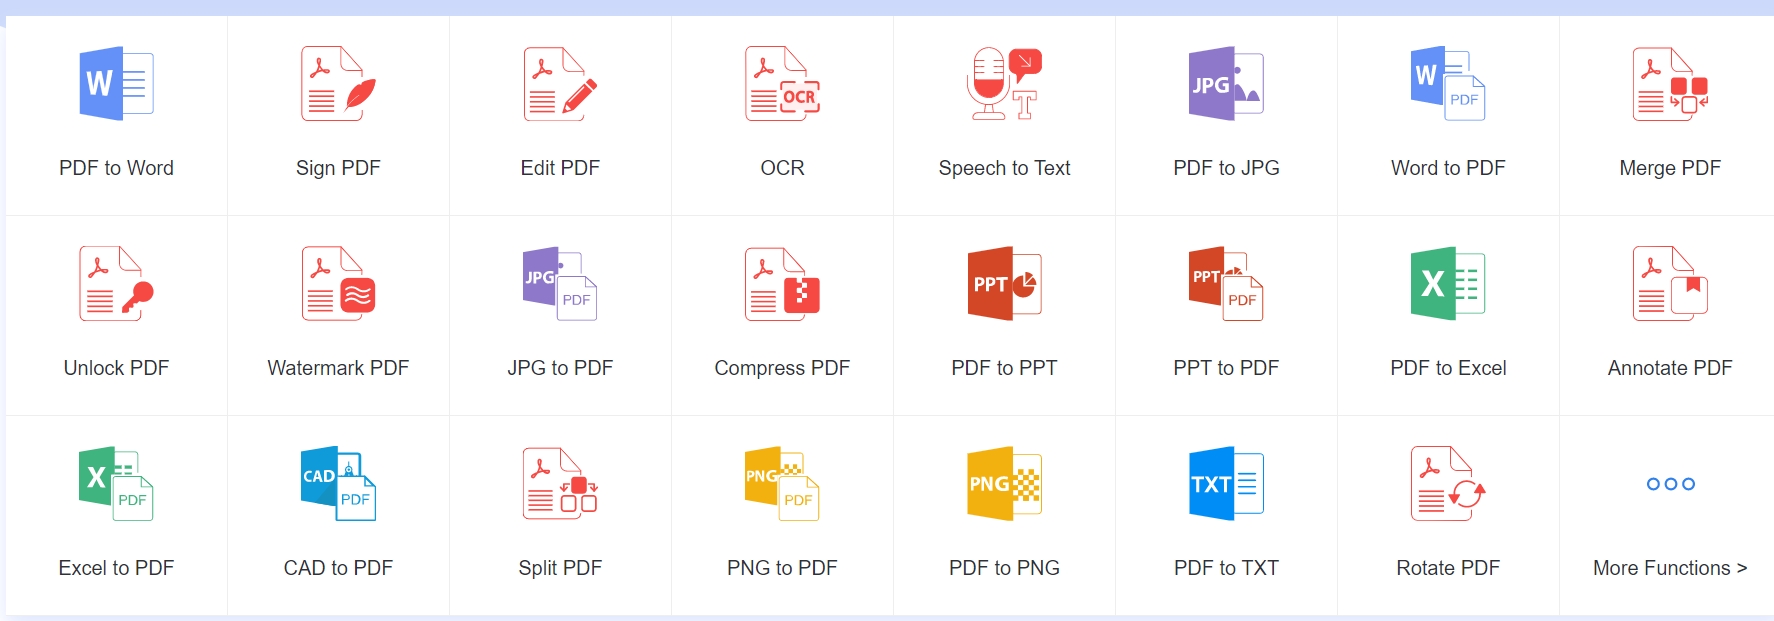Viewport: 1774px width, 621px height.
Task: Click the PDF to JPG icon
Action: [x=1226, y=84]
